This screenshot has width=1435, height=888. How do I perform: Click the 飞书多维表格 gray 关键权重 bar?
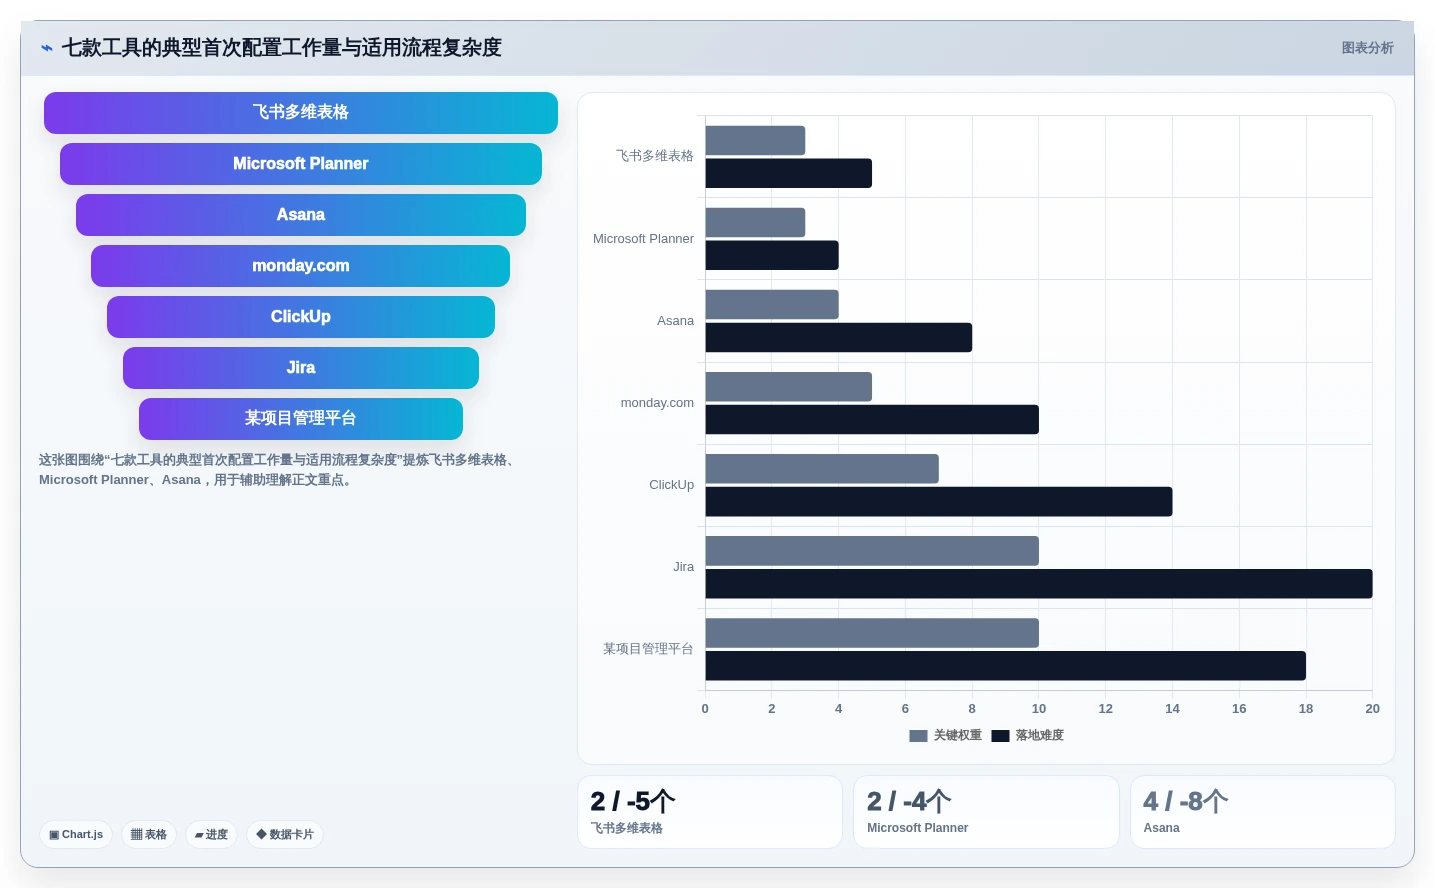(755, 140)
